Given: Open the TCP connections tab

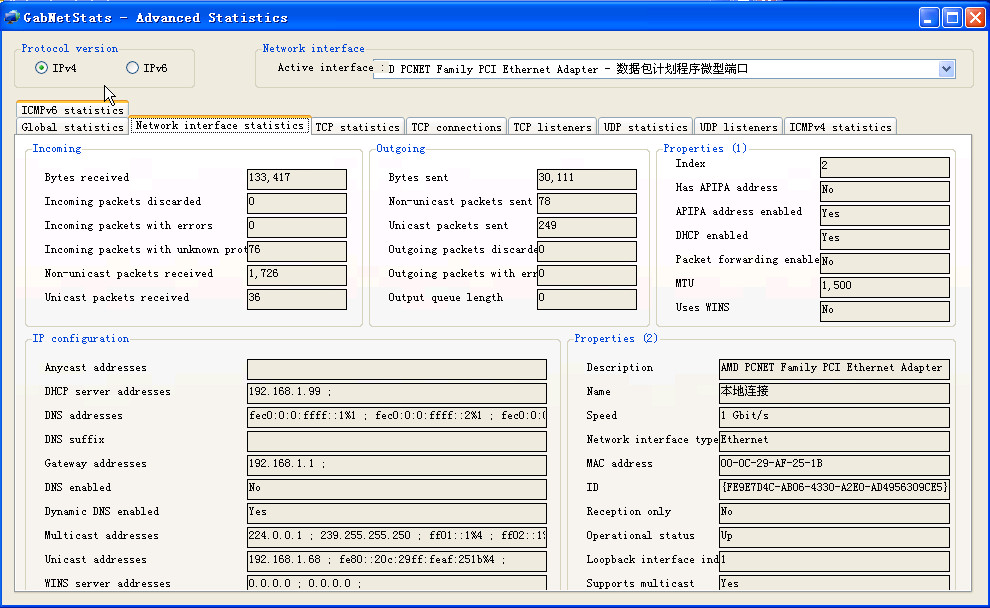Looking at the screenshot, I should point(456,127).
